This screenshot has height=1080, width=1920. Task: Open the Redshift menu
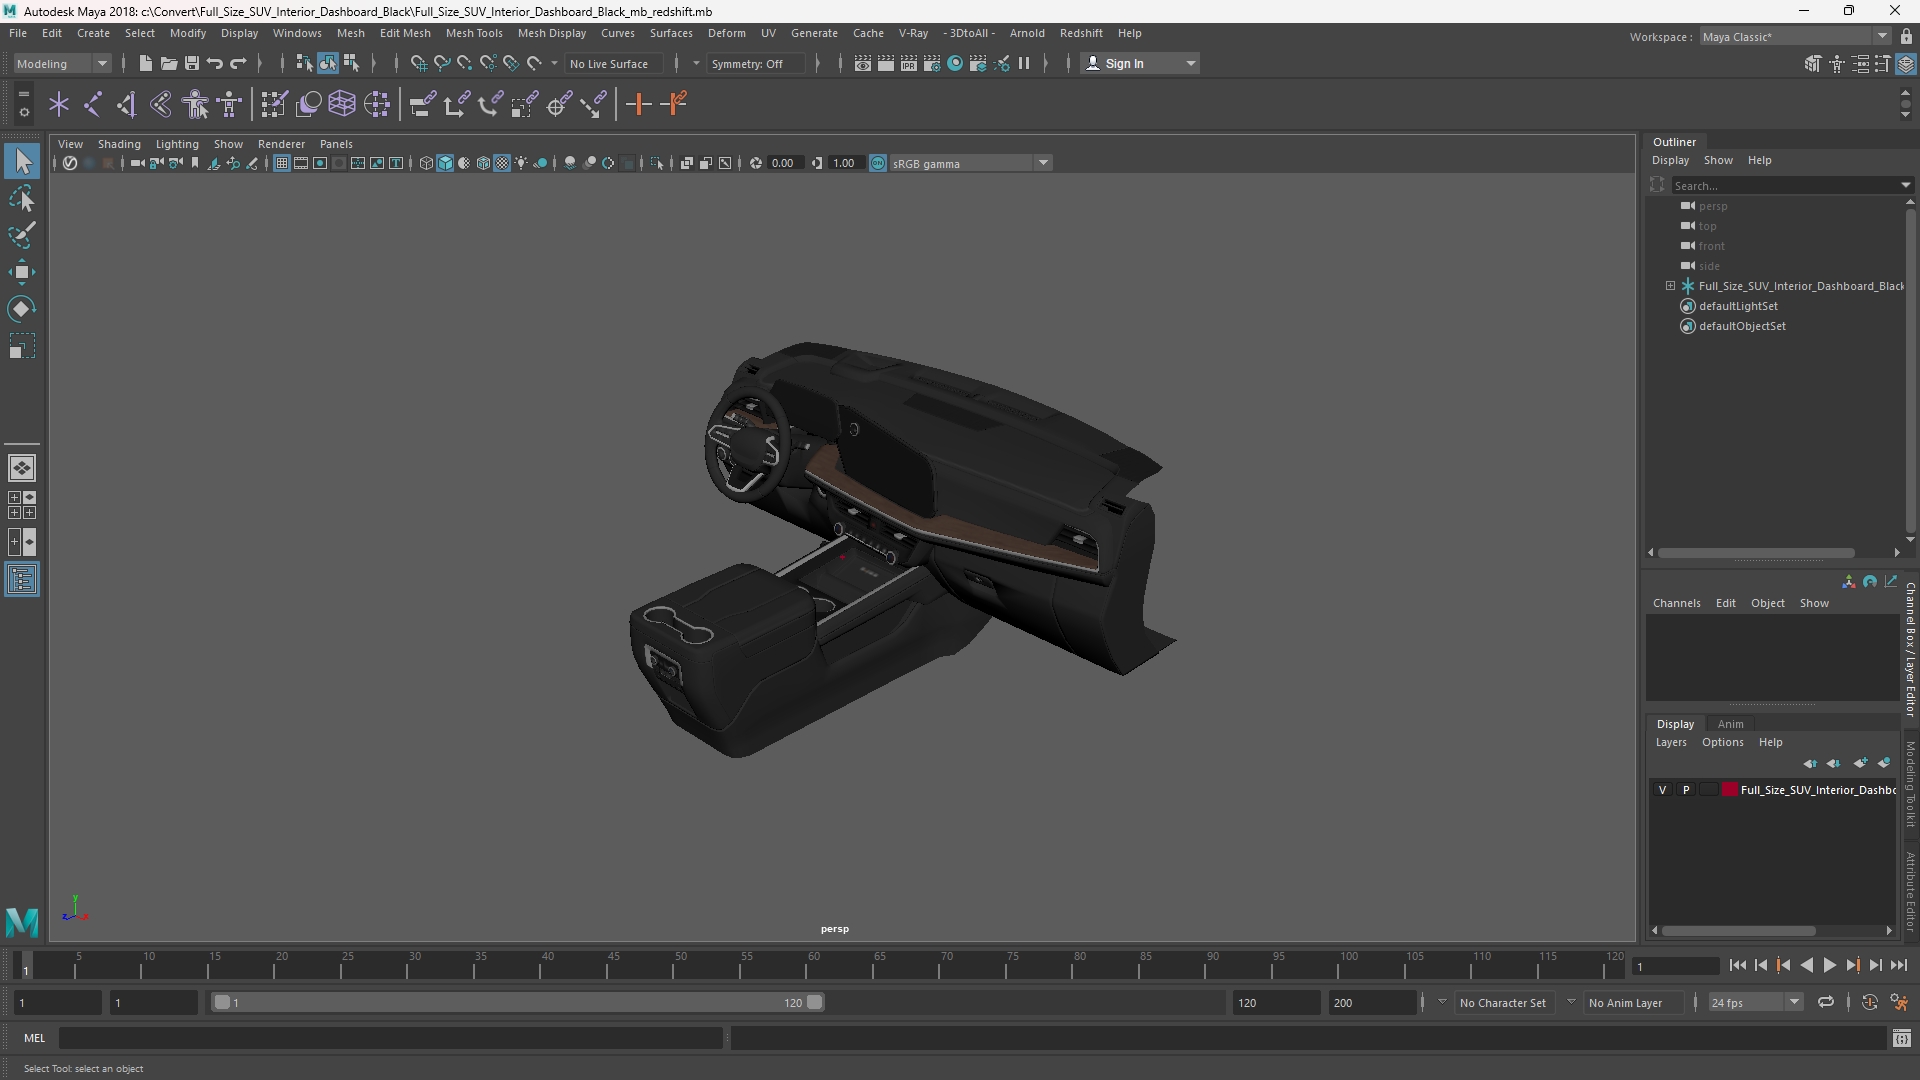click(x=1081, y=33)
